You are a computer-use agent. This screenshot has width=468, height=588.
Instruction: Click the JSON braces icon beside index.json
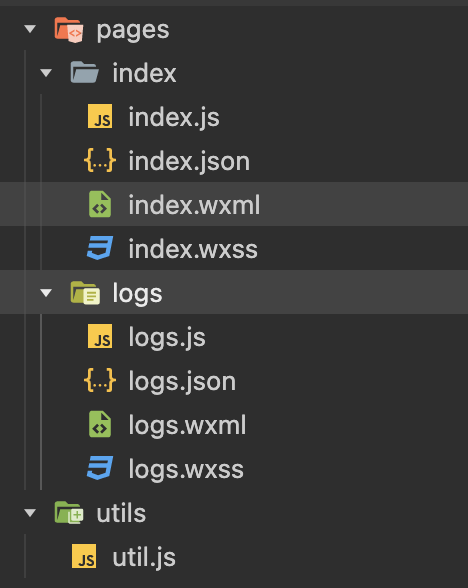click(100, 160)
